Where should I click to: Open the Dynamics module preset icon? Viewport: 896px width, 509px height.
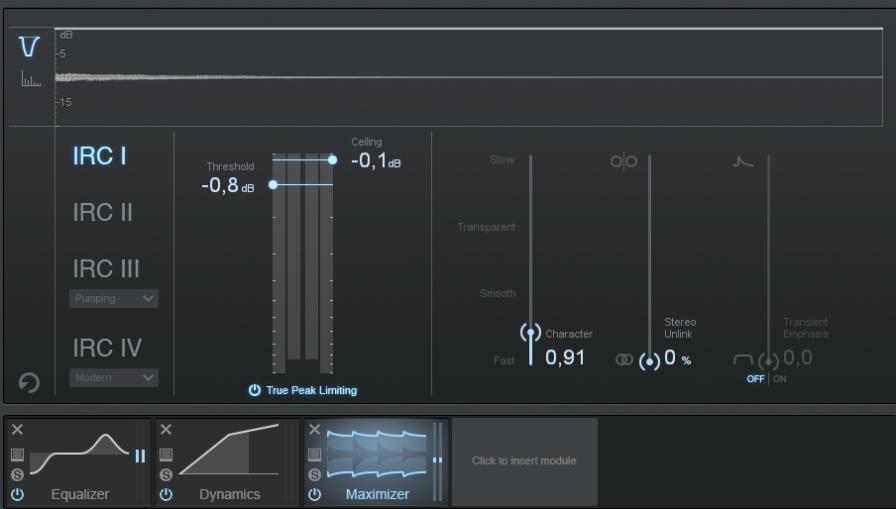coord(166,454)
